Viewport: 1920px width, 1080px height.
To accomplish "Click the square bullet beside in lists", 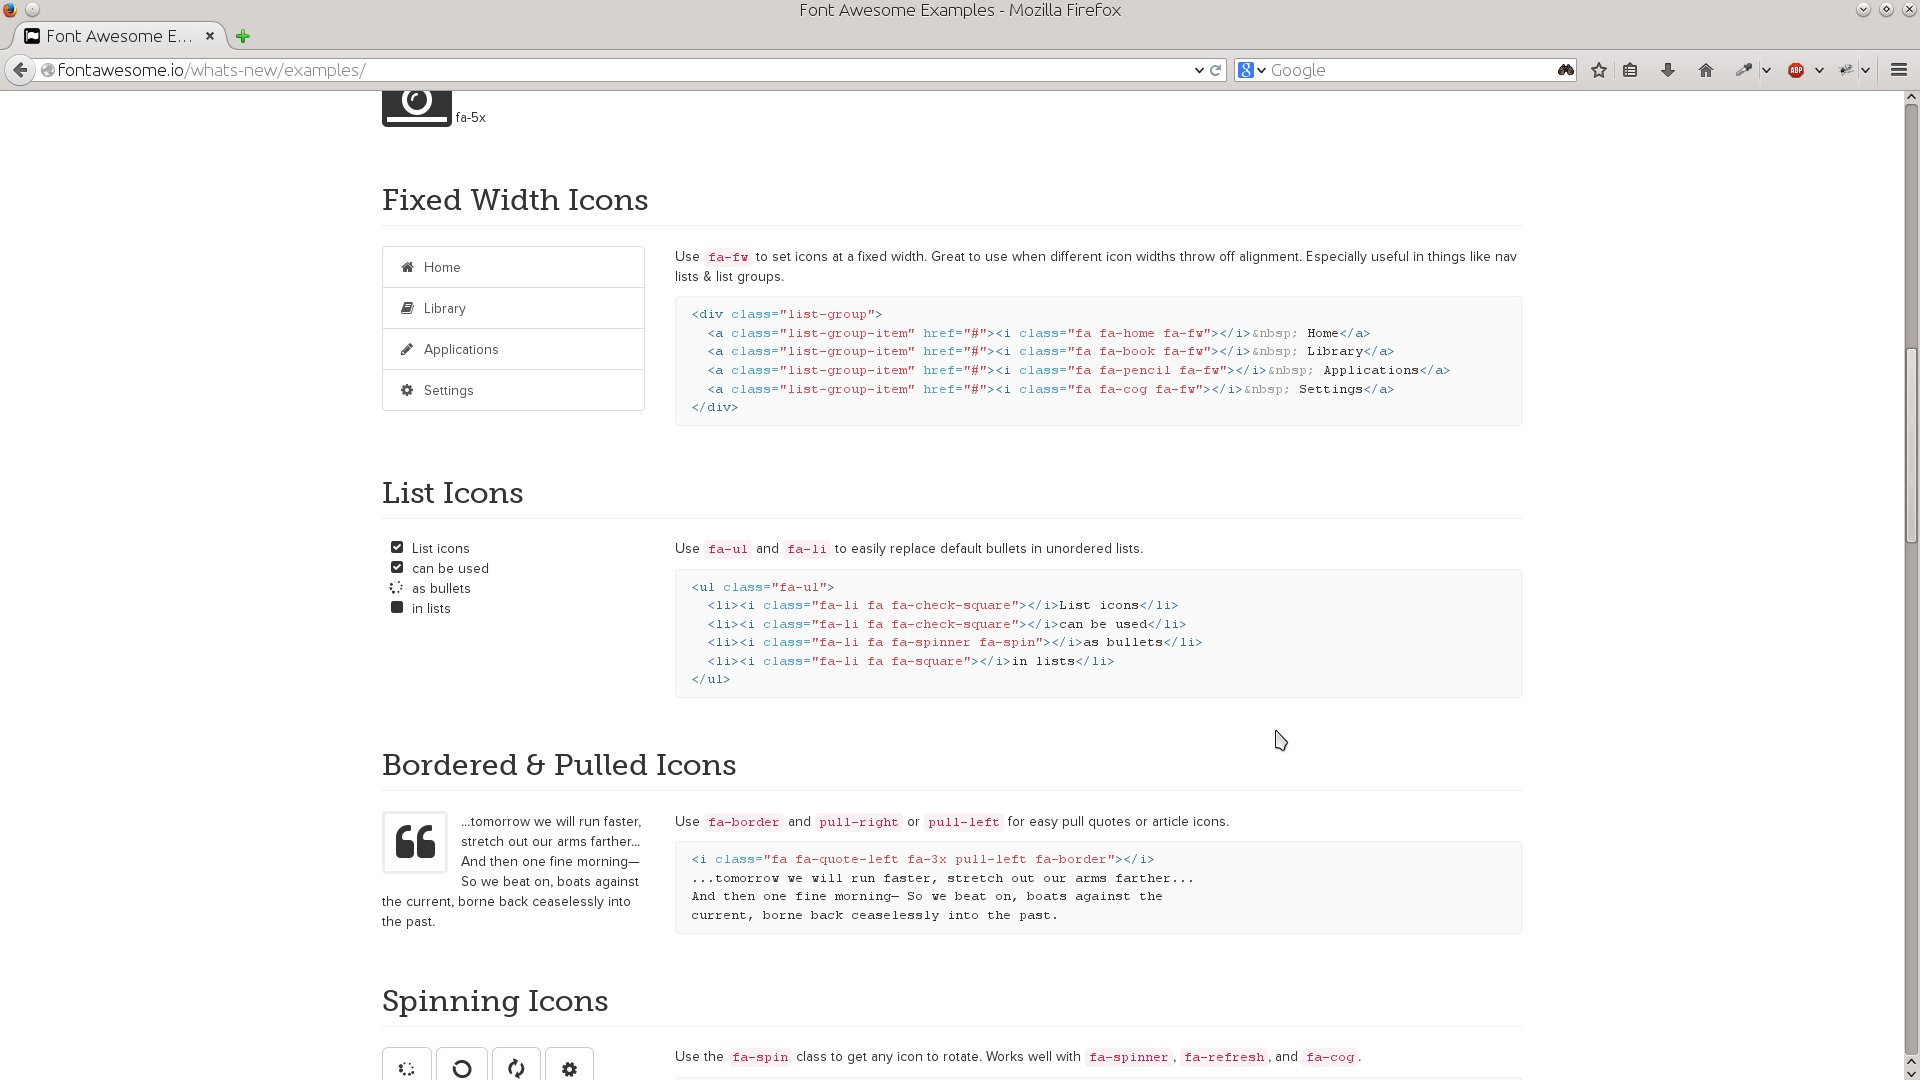I will point(397,607).
